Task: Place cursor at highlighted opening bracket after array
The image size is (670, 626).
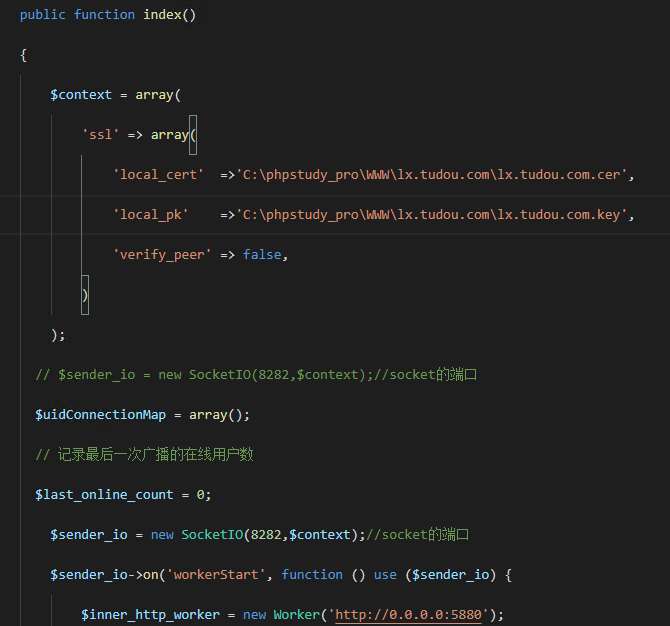Action: click(193, 135)
